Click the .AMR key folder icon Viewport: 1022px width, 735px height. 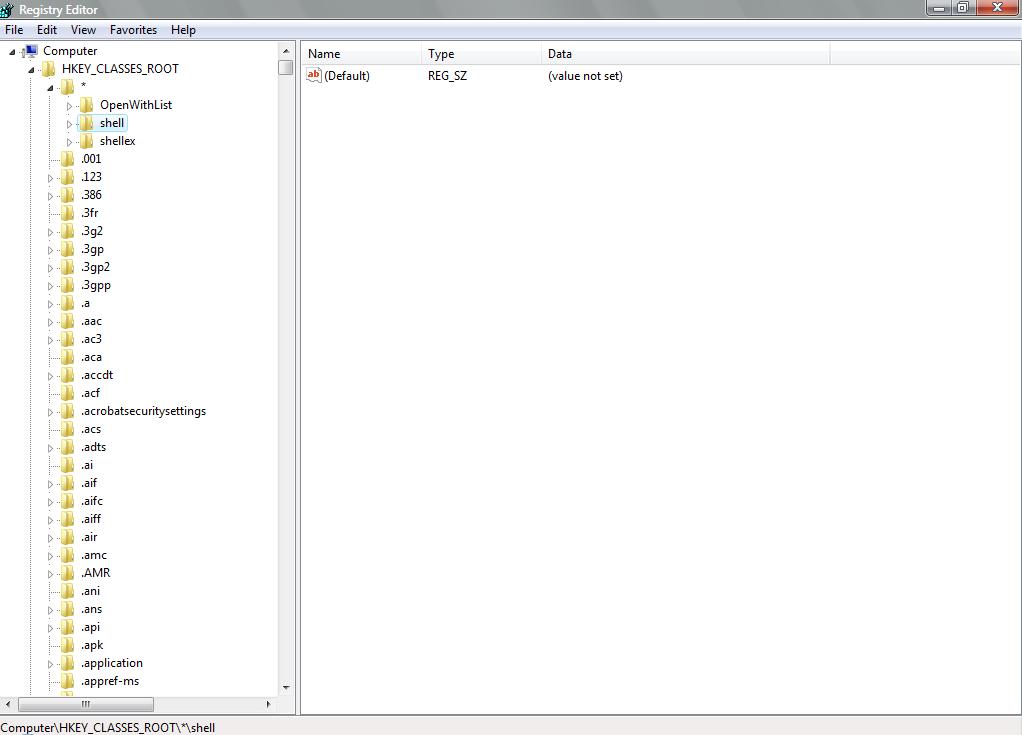point(68,573)
